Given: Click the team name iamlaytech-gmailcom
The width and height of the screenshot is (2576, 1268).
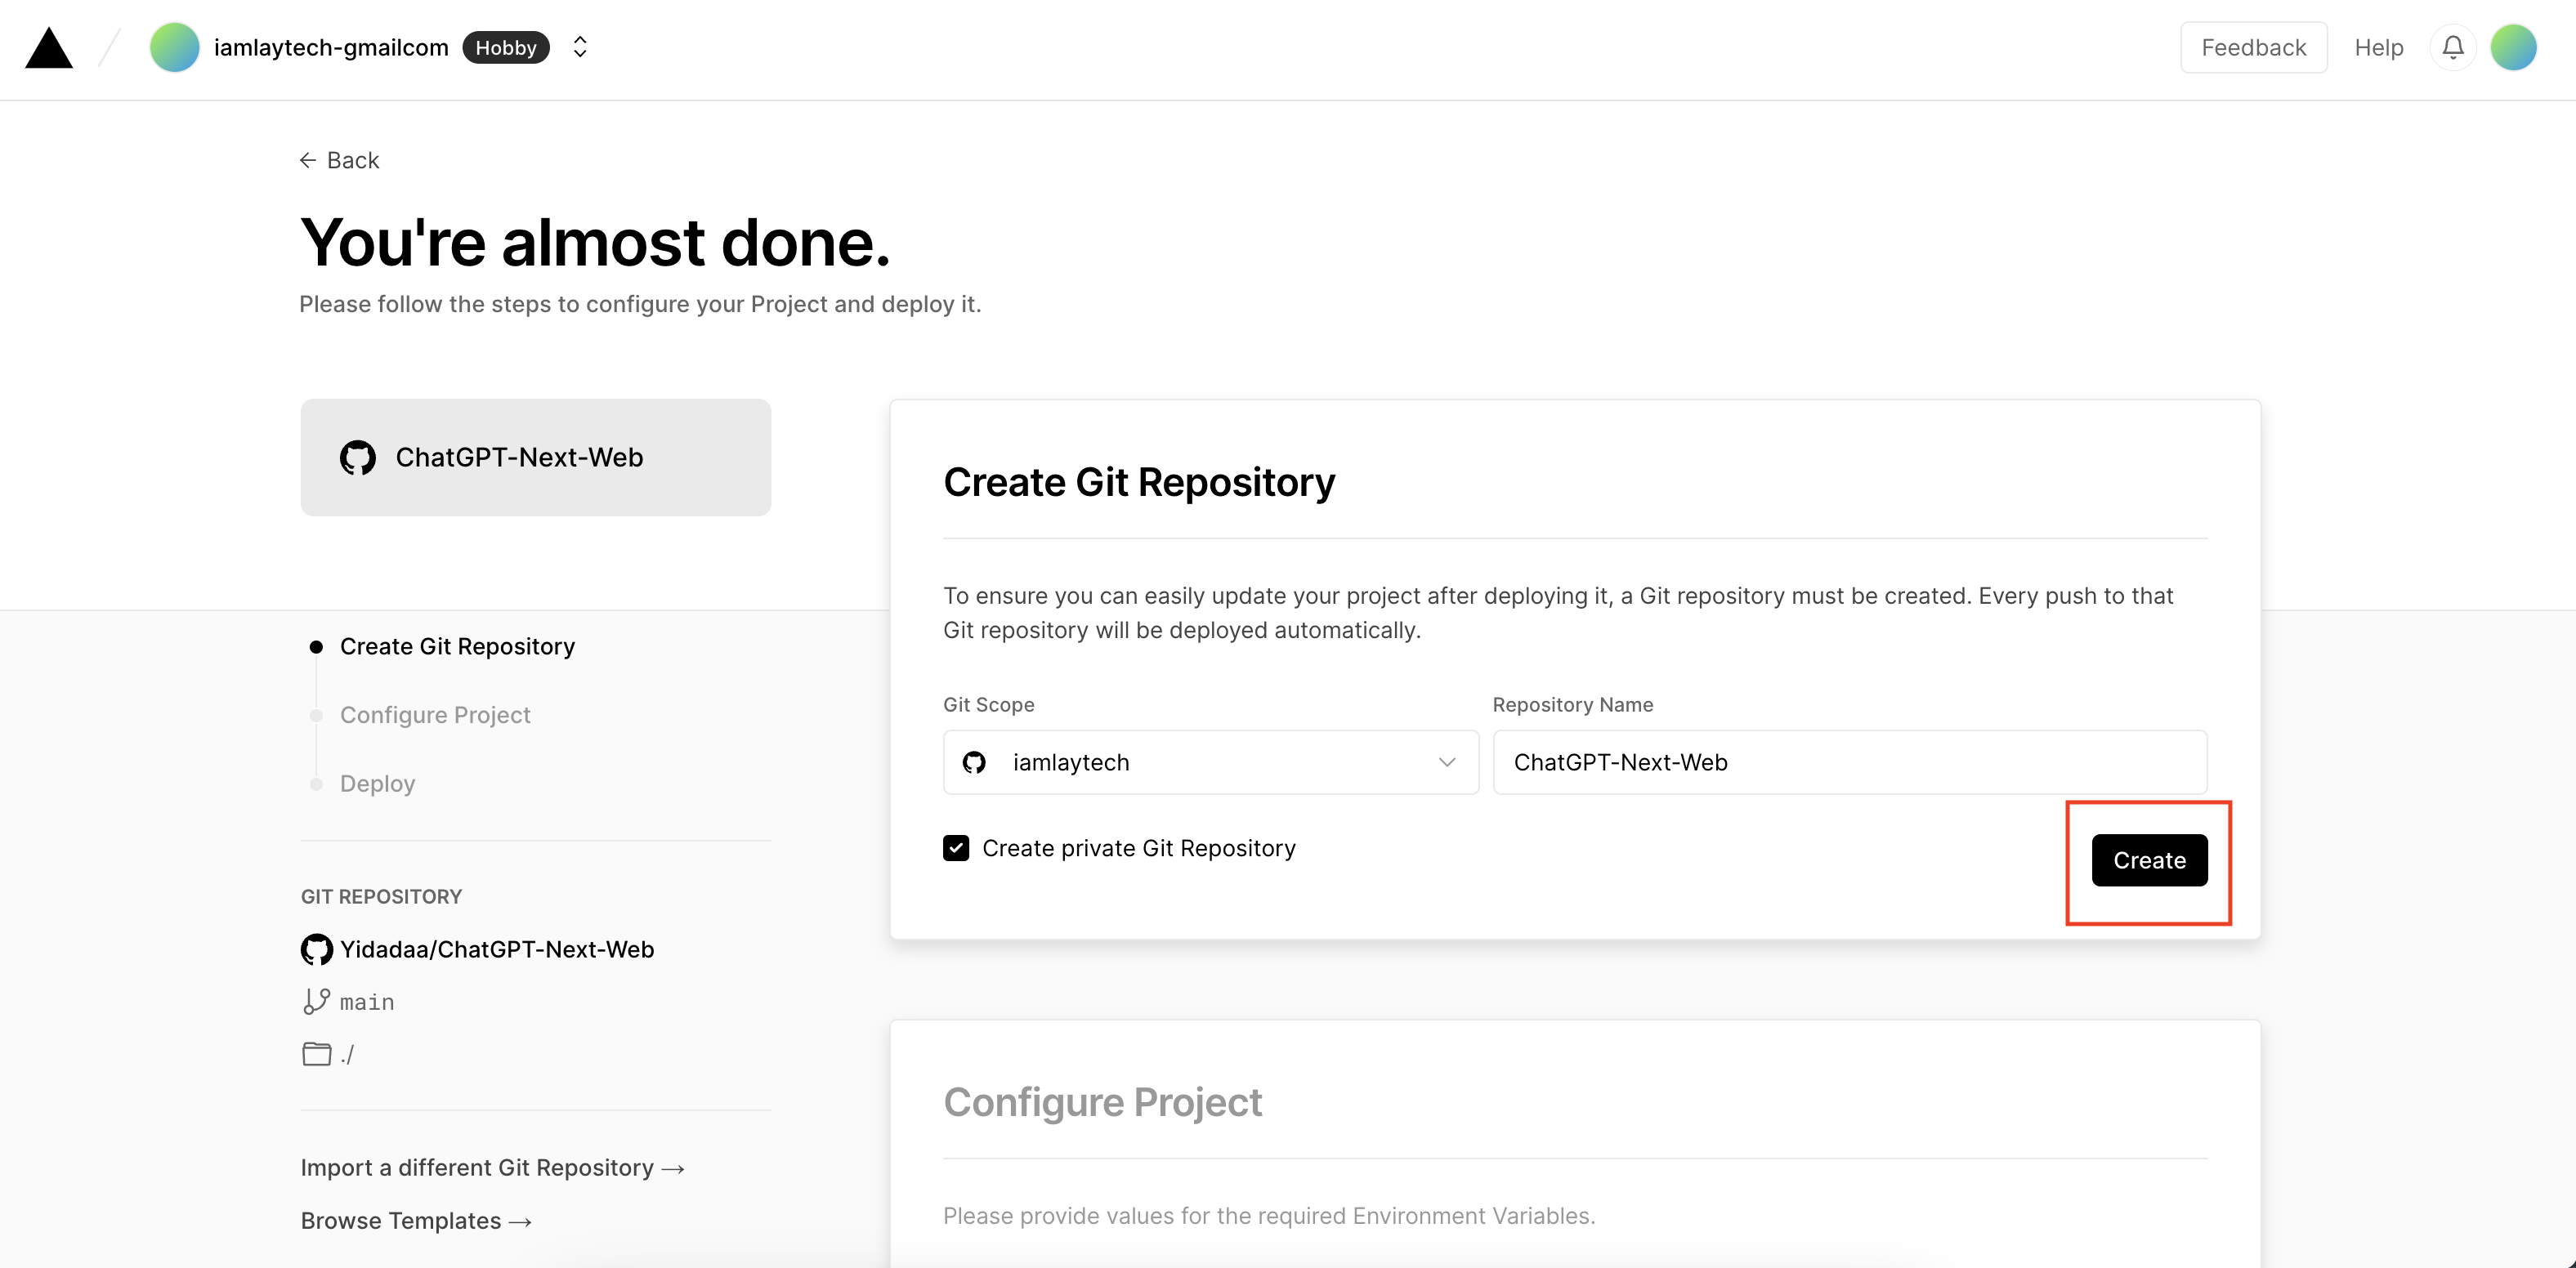Looking at the screenshot, I should (x=331, y=47).
